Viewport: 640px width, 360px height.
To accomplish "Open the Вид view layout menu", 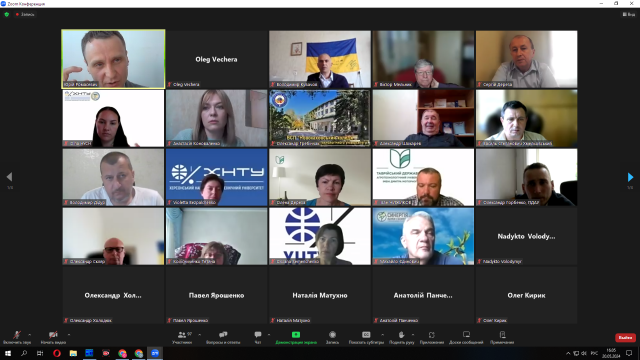I will point(629,14).
